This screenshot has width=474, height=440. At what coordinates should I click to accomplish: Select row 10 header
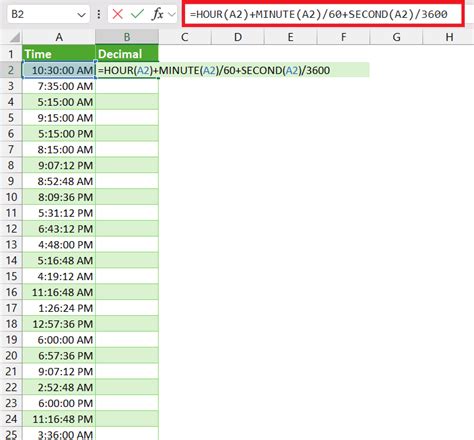[11, 197]
